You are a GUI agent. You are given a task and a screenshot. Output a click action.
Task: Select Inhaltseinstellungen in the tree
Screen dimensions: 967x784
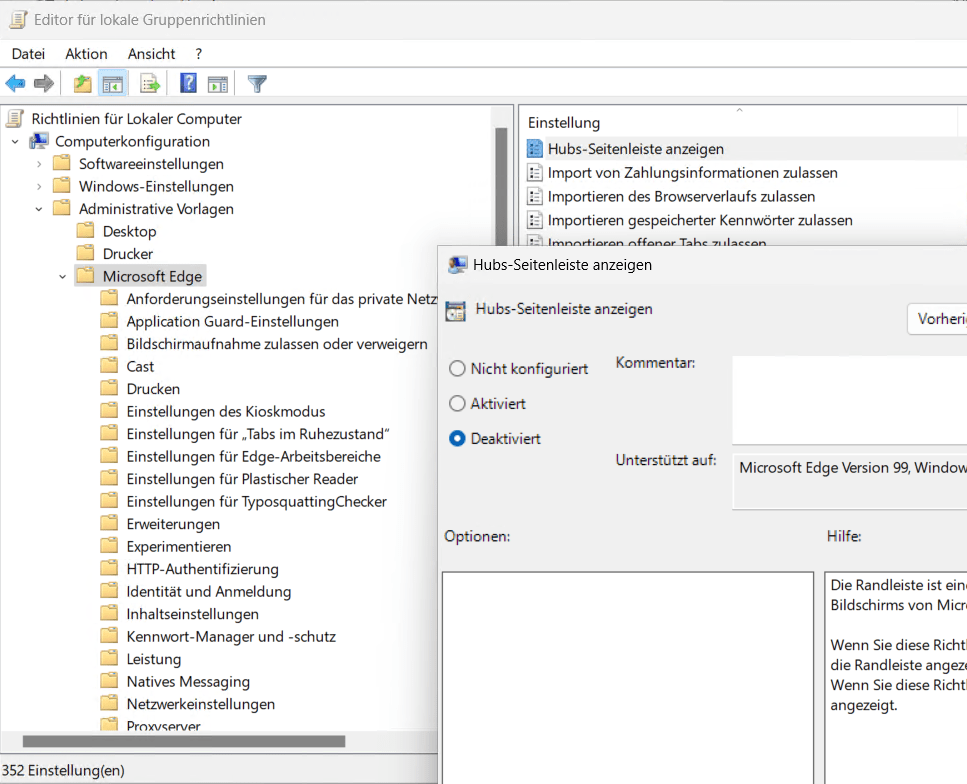click(192, 614)
